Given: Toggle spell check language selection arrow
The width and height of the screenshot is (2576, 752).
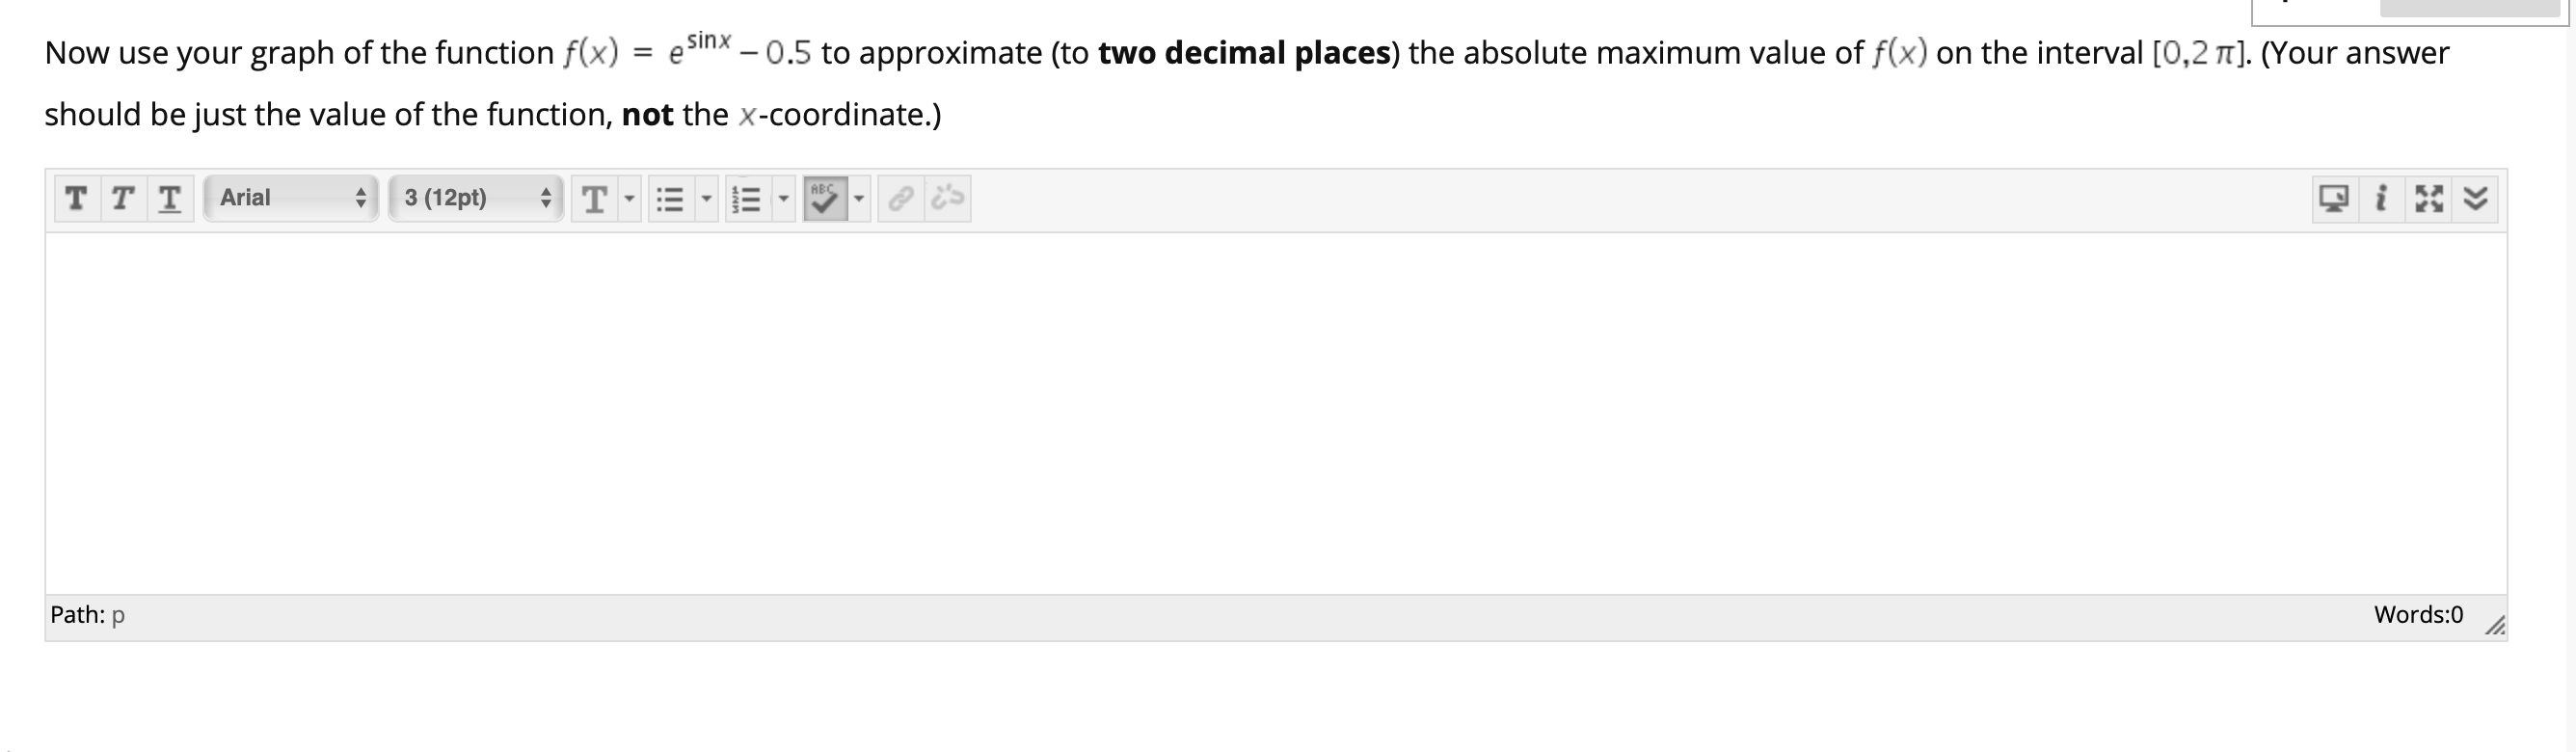Looking at the screenshot, I should coord(859,198).
